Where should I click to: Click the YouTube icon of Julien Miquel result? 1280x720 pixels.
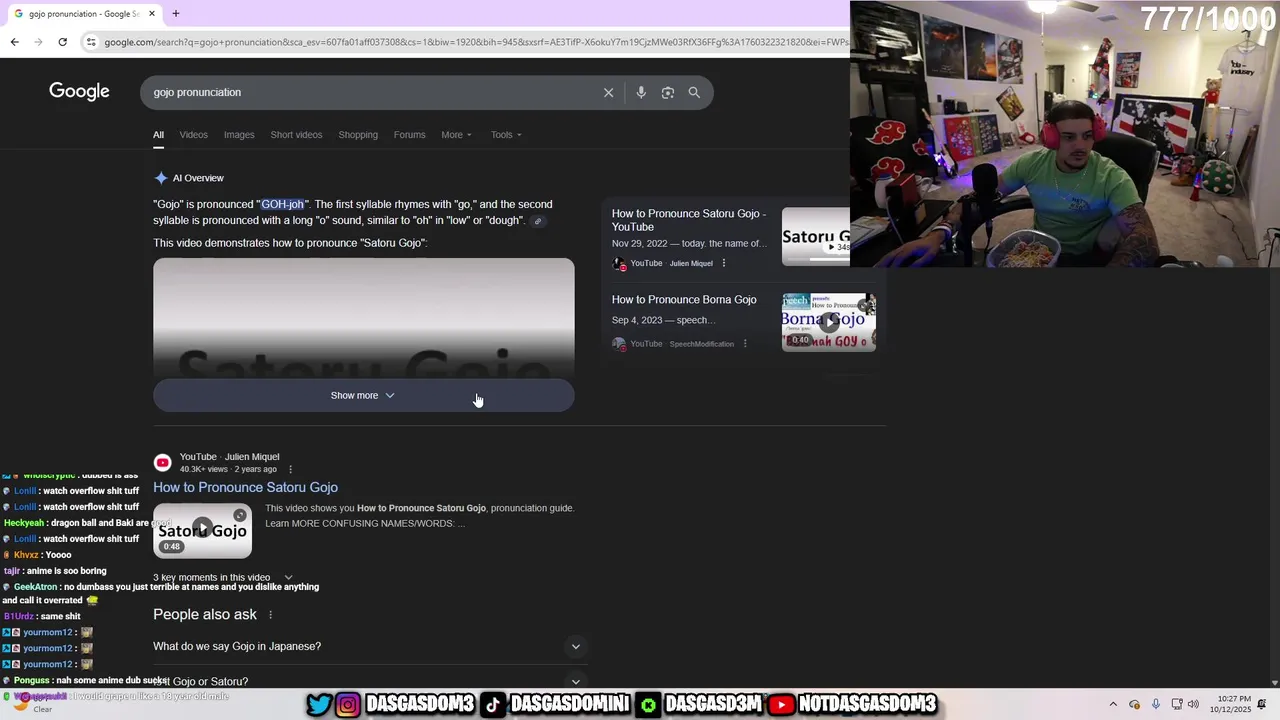click(162, 462)
